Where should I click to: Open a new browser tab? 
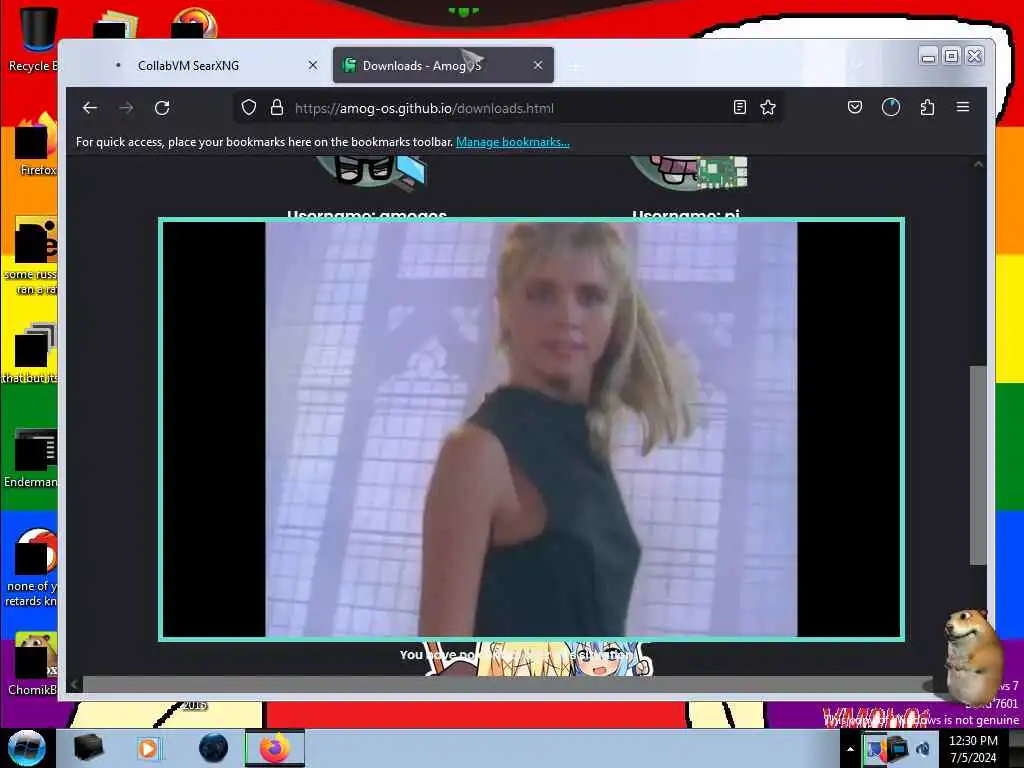point(575,66)
